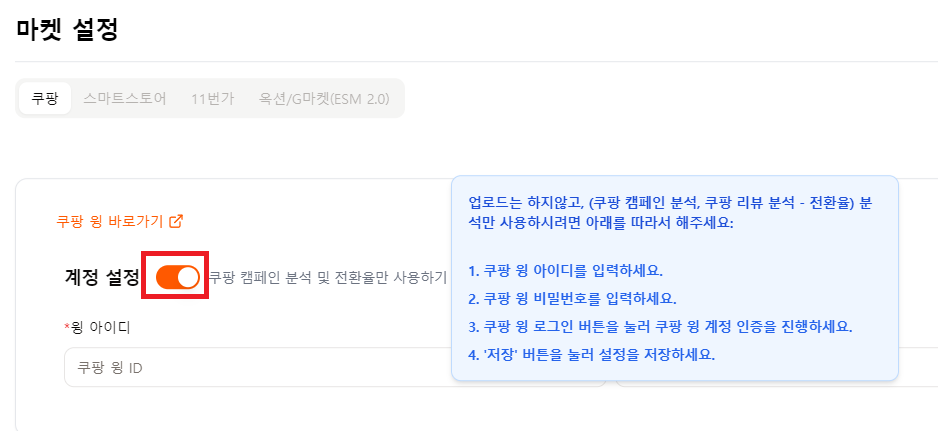939x431 pixels.
Task: Select the 쿠팡 market tab
Action: coord(44,98)
